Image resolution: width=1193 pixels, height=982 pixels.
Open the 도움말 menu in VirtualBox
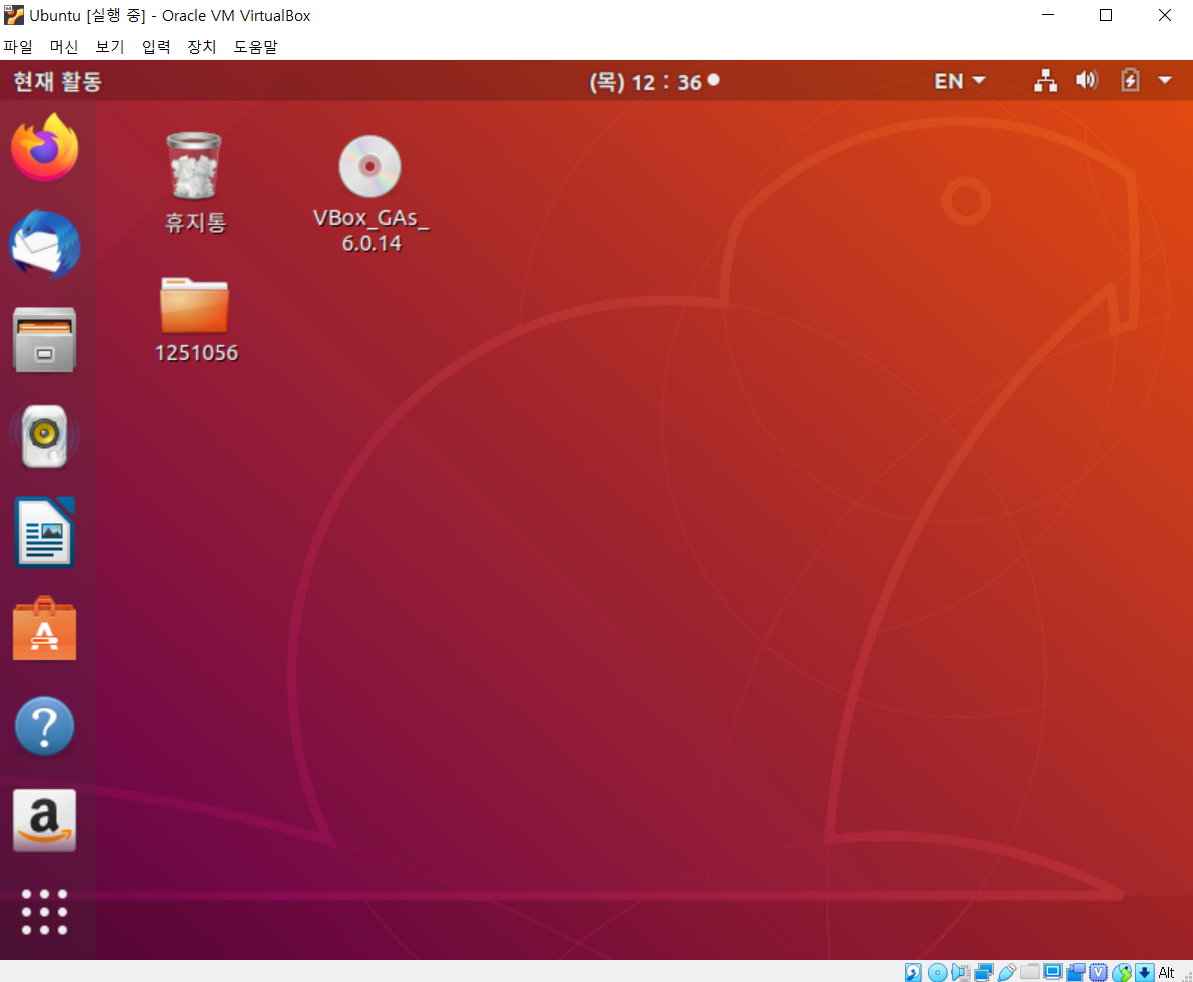256,46
